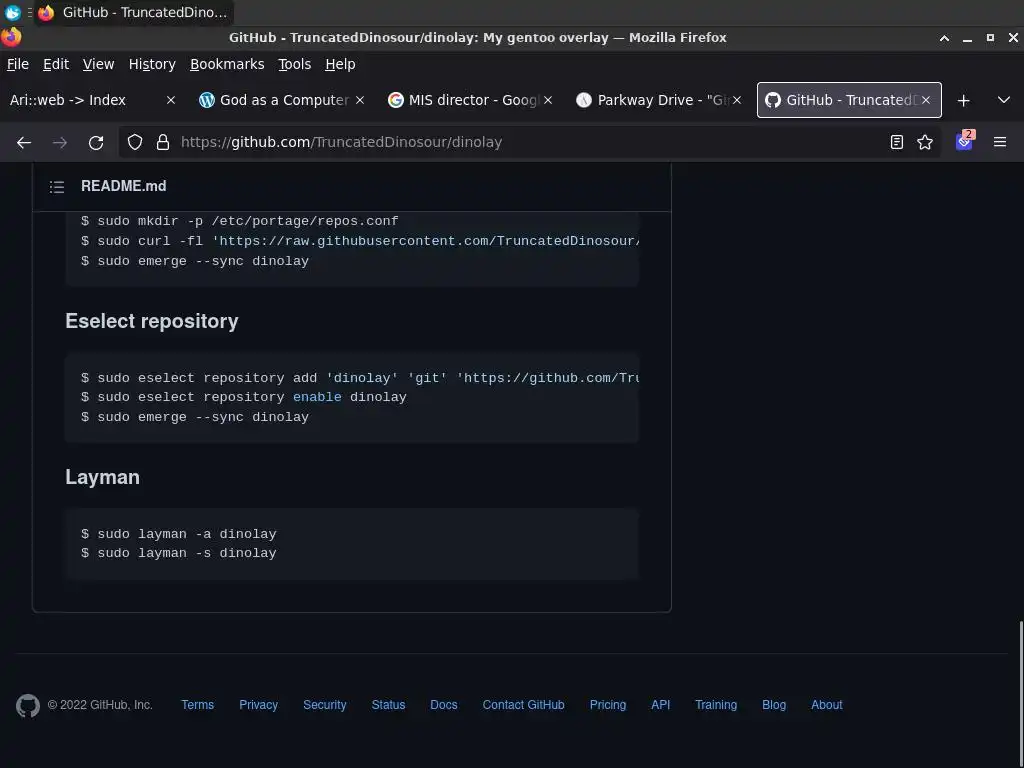Viewport: 1024px width, 768px height.
Task: Open the extension icon with badge 2
Action: pos(965,141)
